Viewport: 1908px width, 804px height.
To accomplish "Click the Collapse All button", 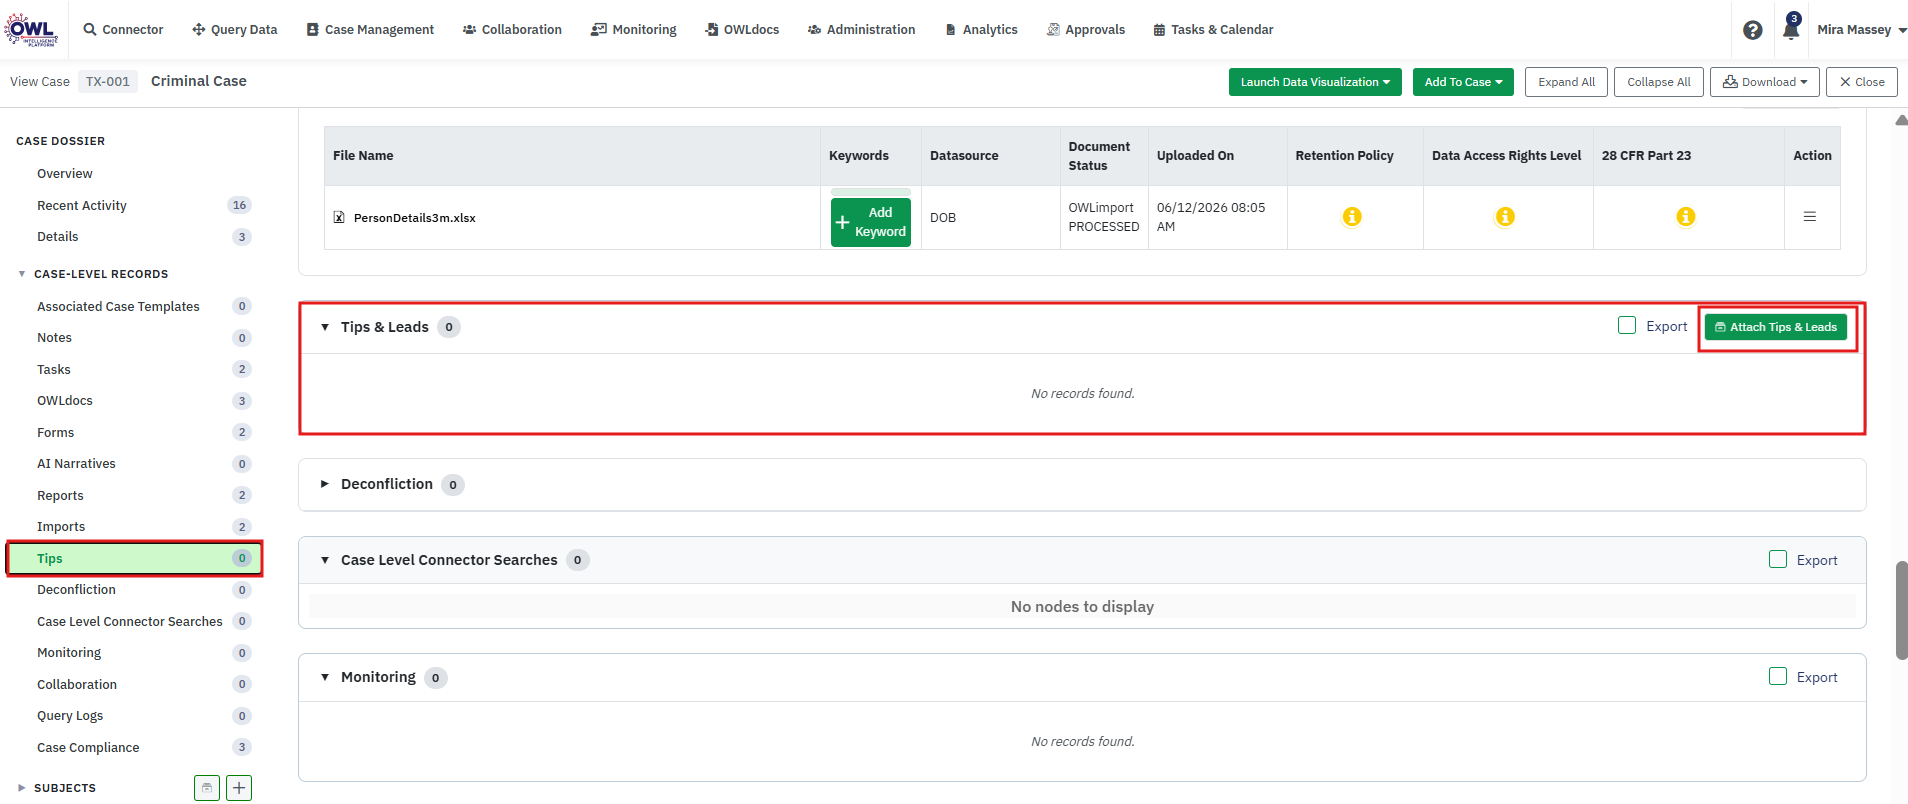I will [x=1658, y=82].
